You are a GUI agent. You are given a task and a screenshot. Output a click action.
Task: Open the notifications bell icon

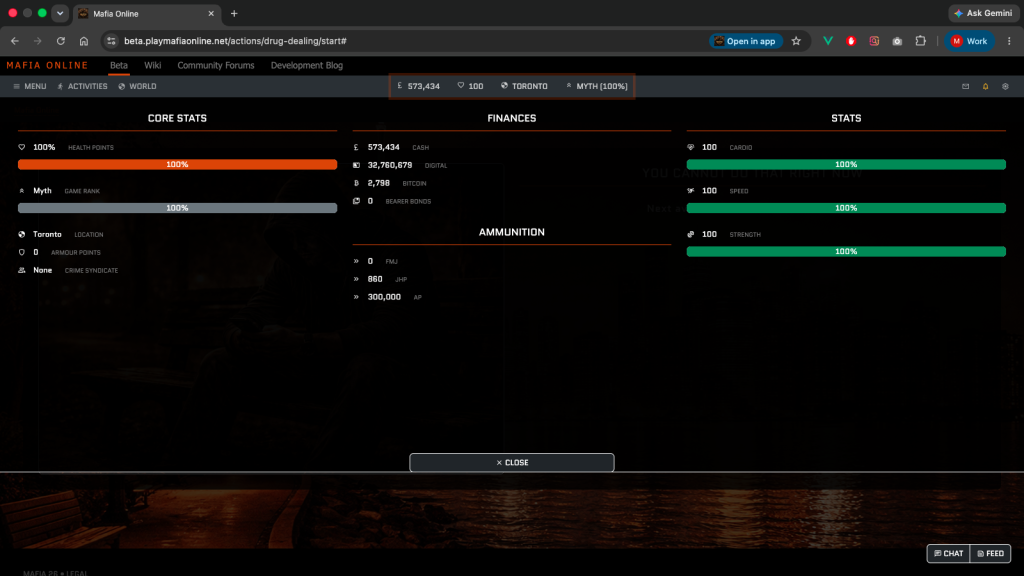(x=985, y=86)
